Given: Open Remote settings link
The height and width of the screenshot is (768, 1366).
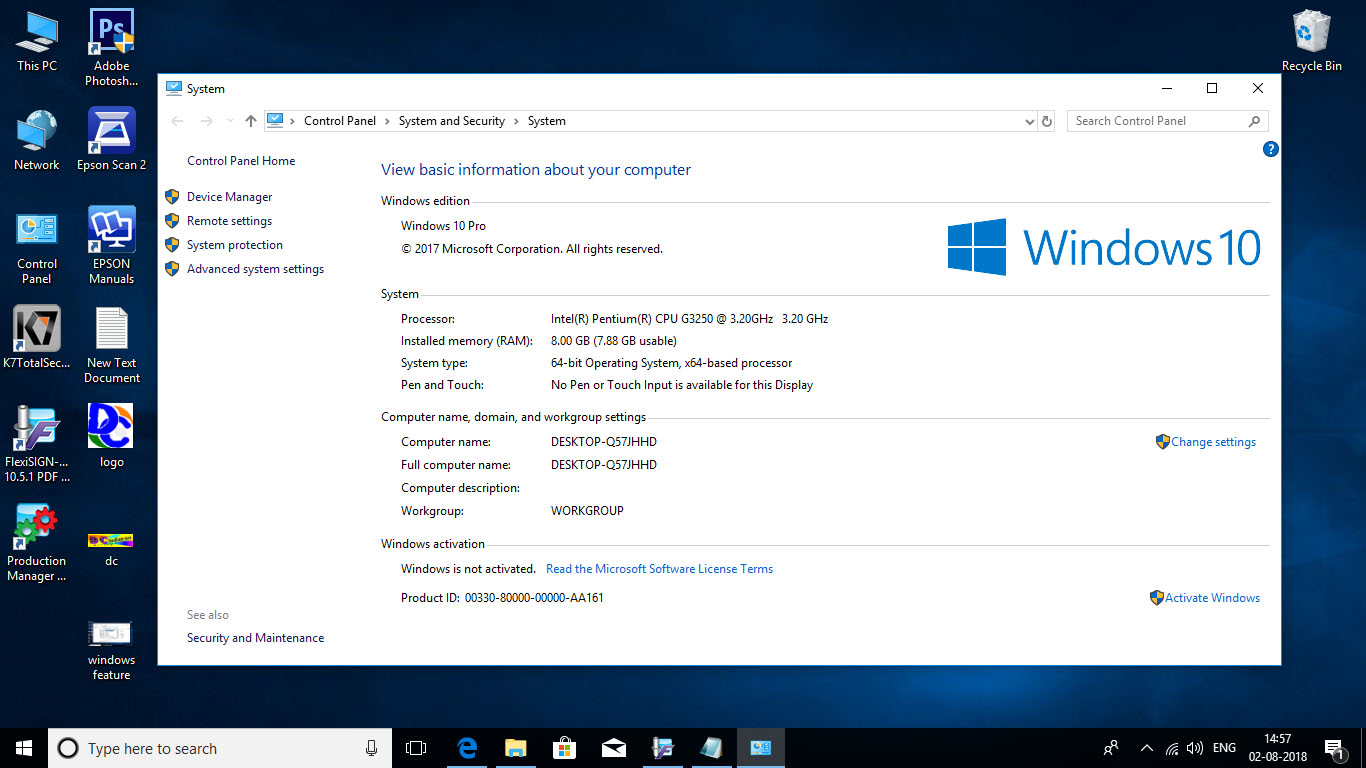Looking at the screenshot, I should (229, 221).
